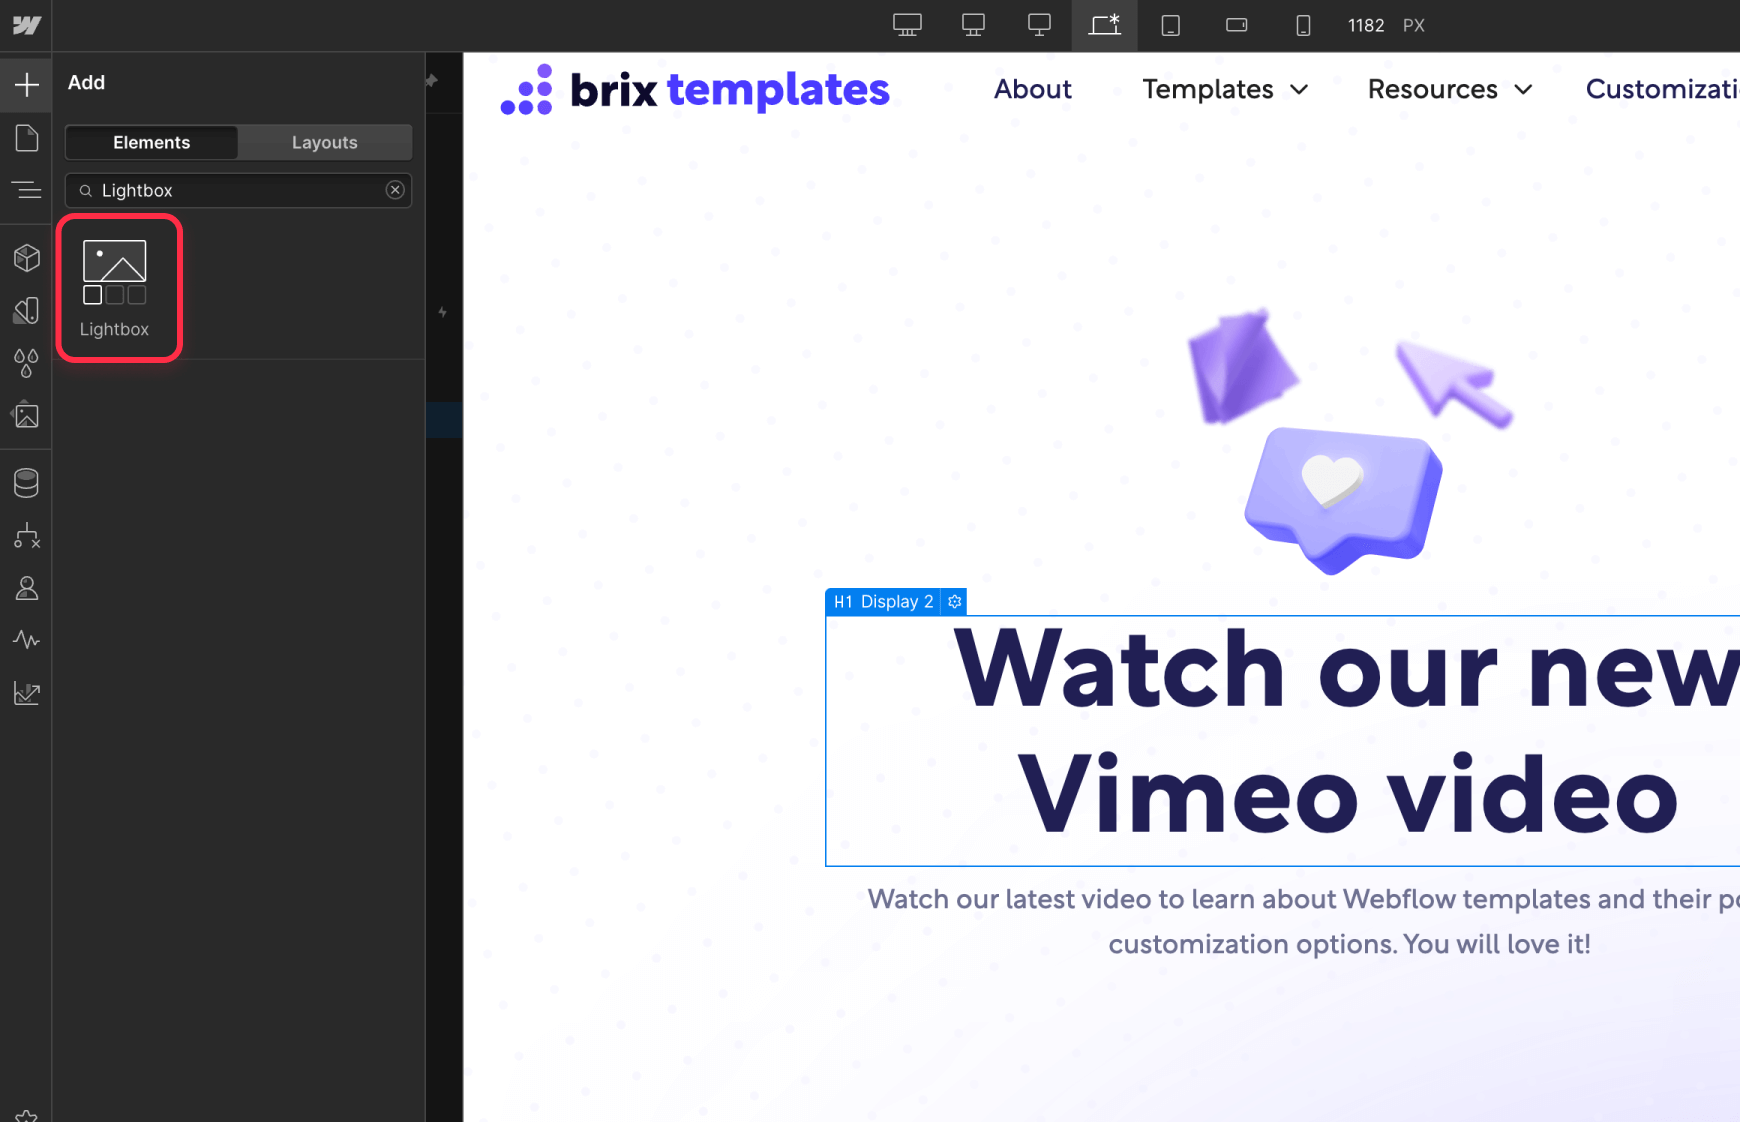Image resolution: width=1740 pixels, height=1122 pixels.
Task: Open the Pages panel icon
Action: 26,138
